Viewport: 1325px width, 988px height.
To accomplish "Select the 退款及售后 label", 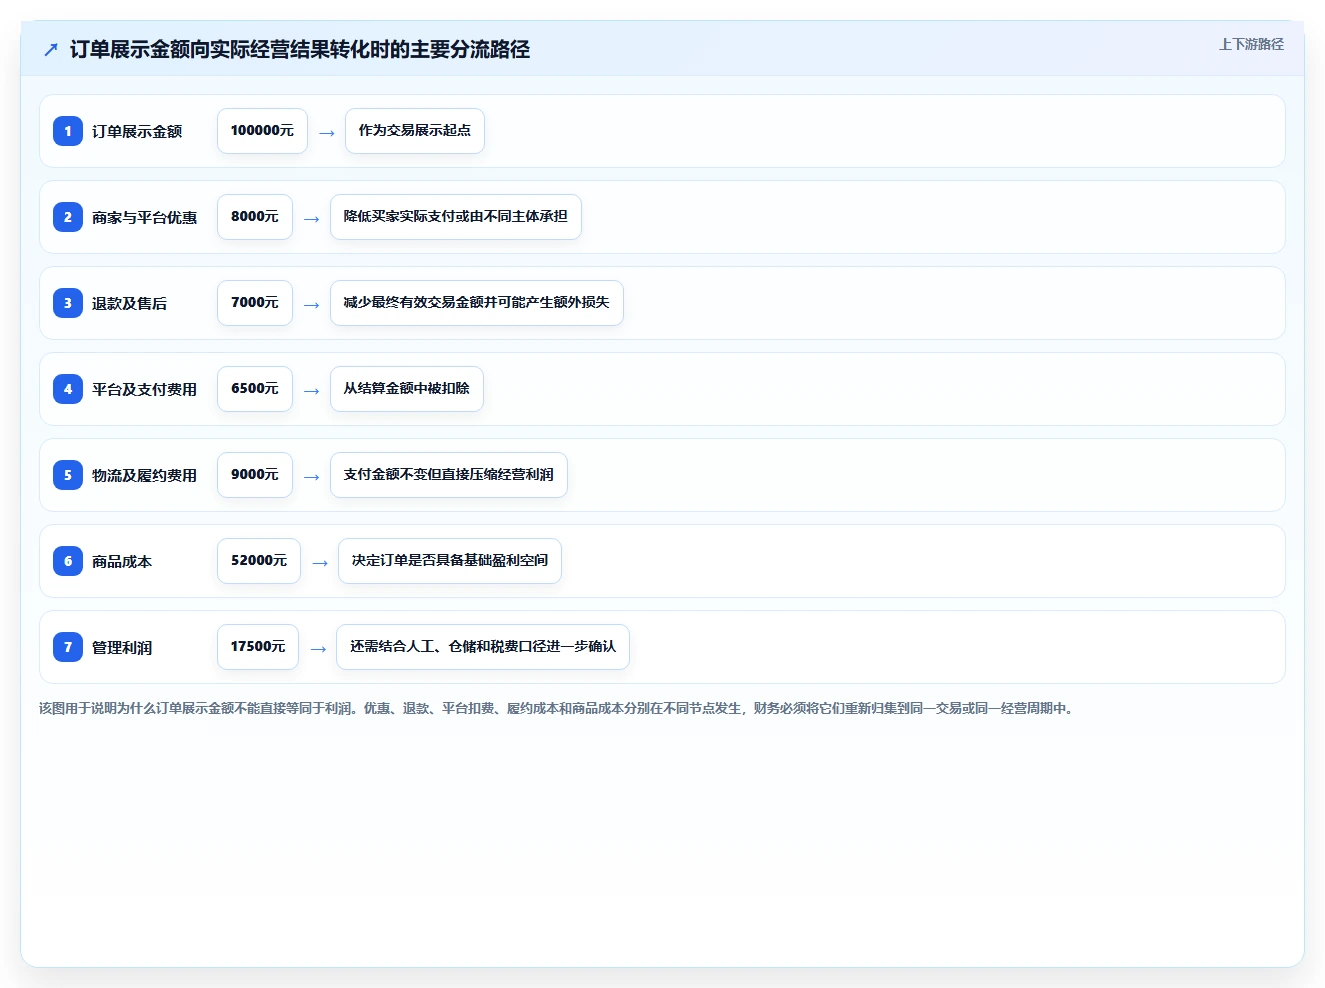I will (129, 303).
